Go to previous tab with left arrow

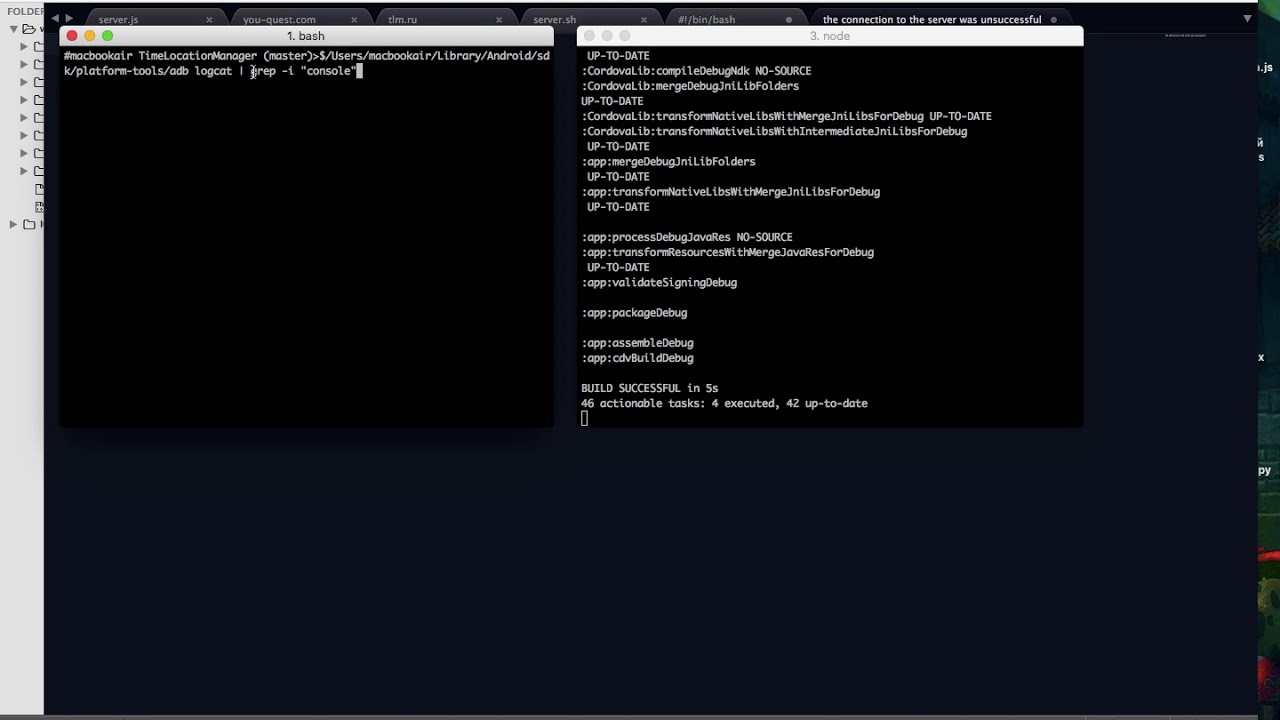[x=55, y=19]
